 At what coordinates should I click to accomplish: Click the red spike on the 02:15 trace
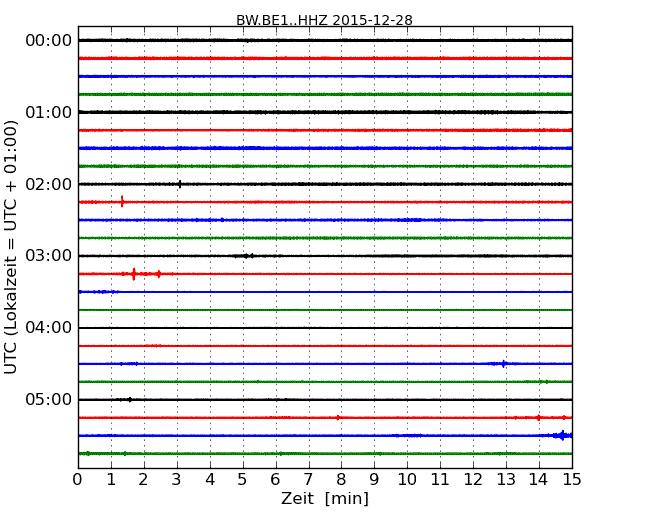122,202
